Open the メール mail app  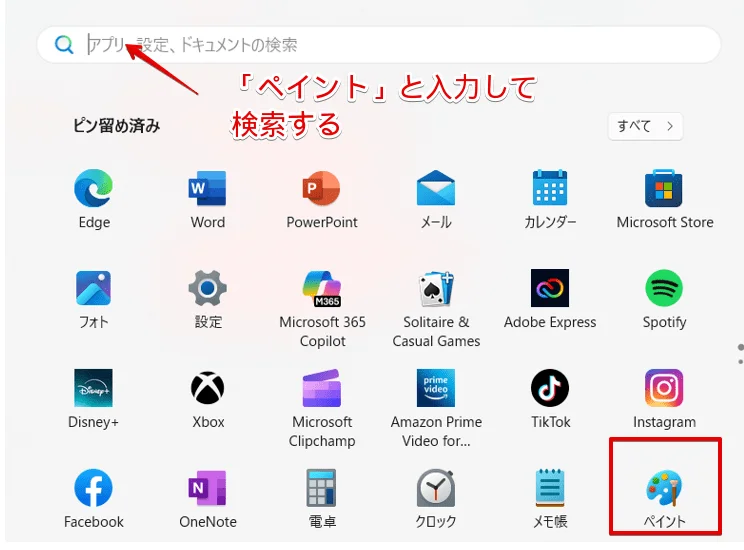point(436,199)
